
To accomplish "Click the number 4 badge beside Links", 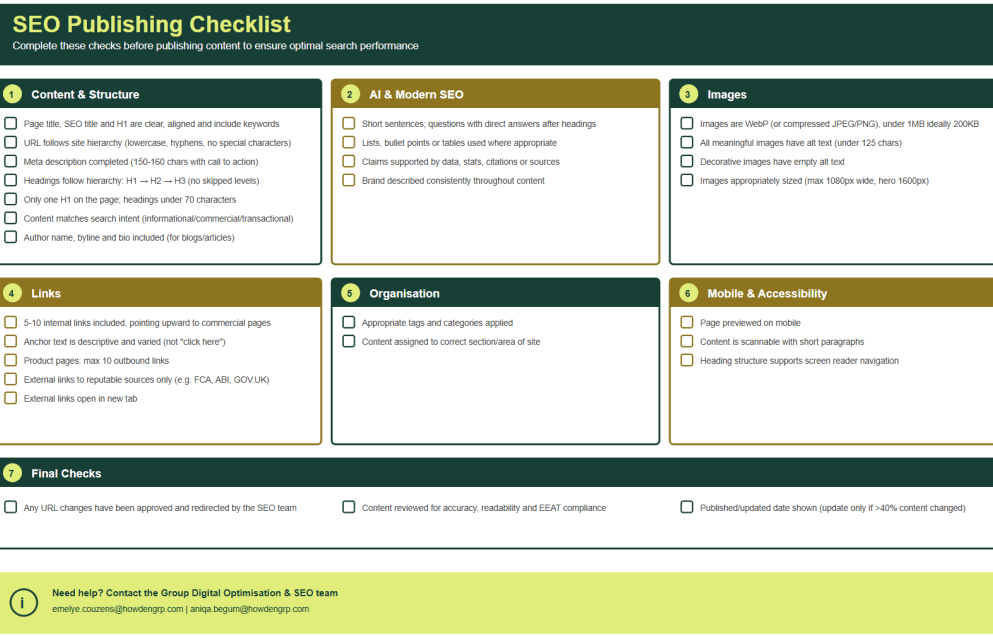I will tap(11, 293).
